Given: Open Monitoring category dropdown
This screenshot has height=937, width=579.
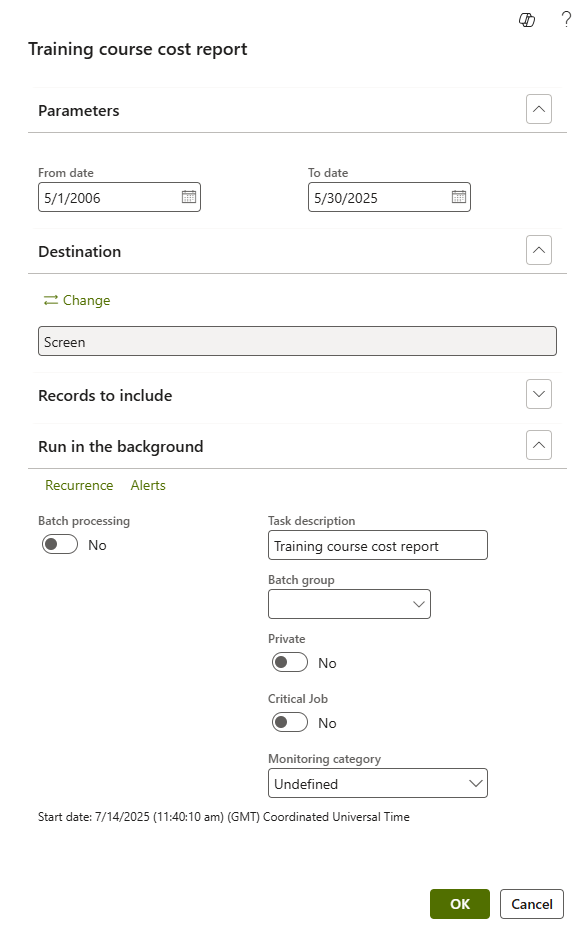Looking at the screenshot, I should 378,783.
